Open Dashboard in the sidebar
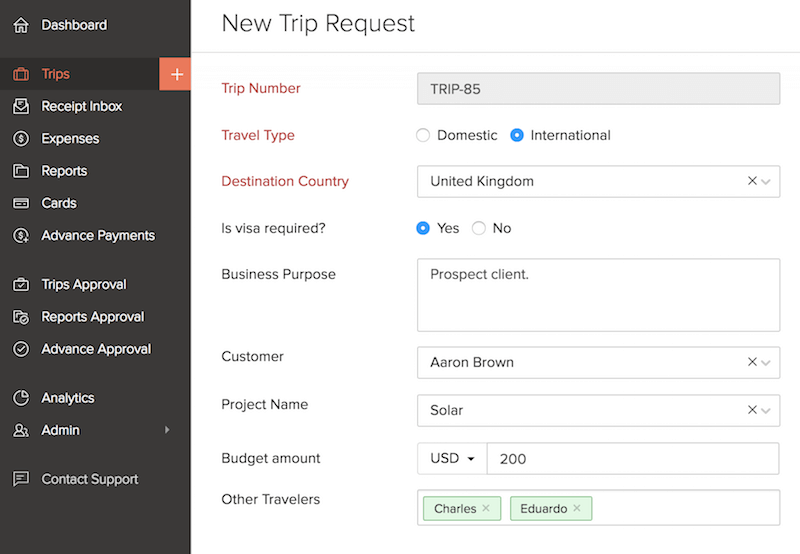Screen dimensions: 800x554 tap(74, 25)
